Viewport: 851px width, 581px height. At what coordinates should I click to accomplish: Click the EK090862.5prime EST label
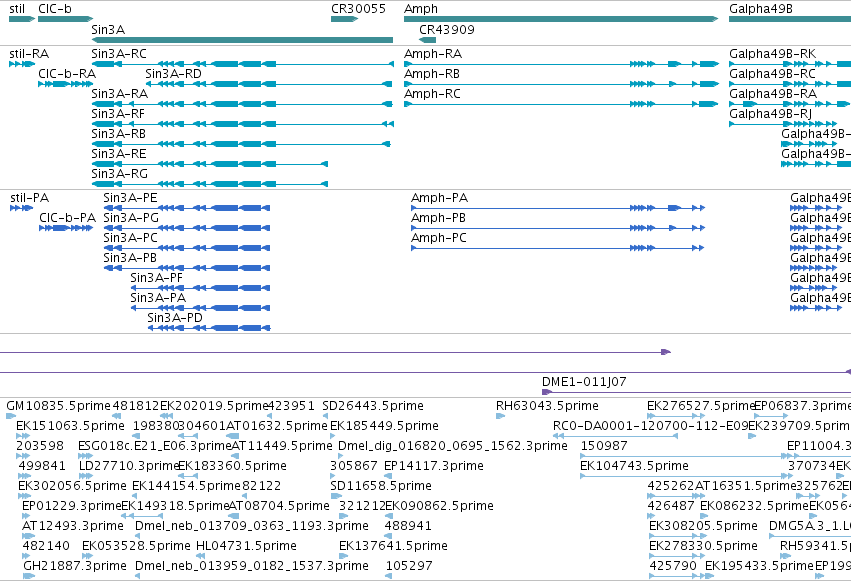pyautogui.click(x=439, y=506)
